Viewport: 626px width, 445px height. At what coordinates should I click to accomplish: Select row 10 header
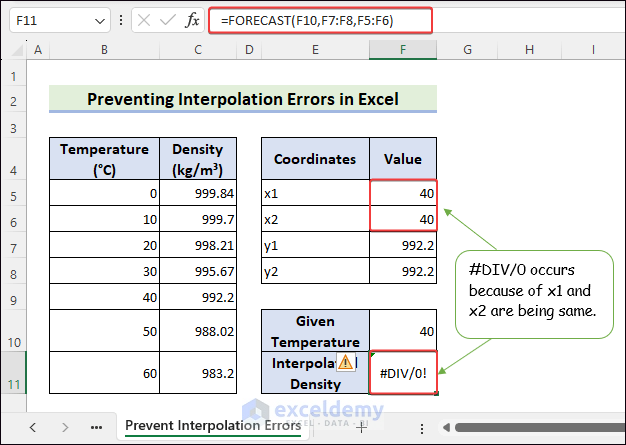[x=14, y=331]
